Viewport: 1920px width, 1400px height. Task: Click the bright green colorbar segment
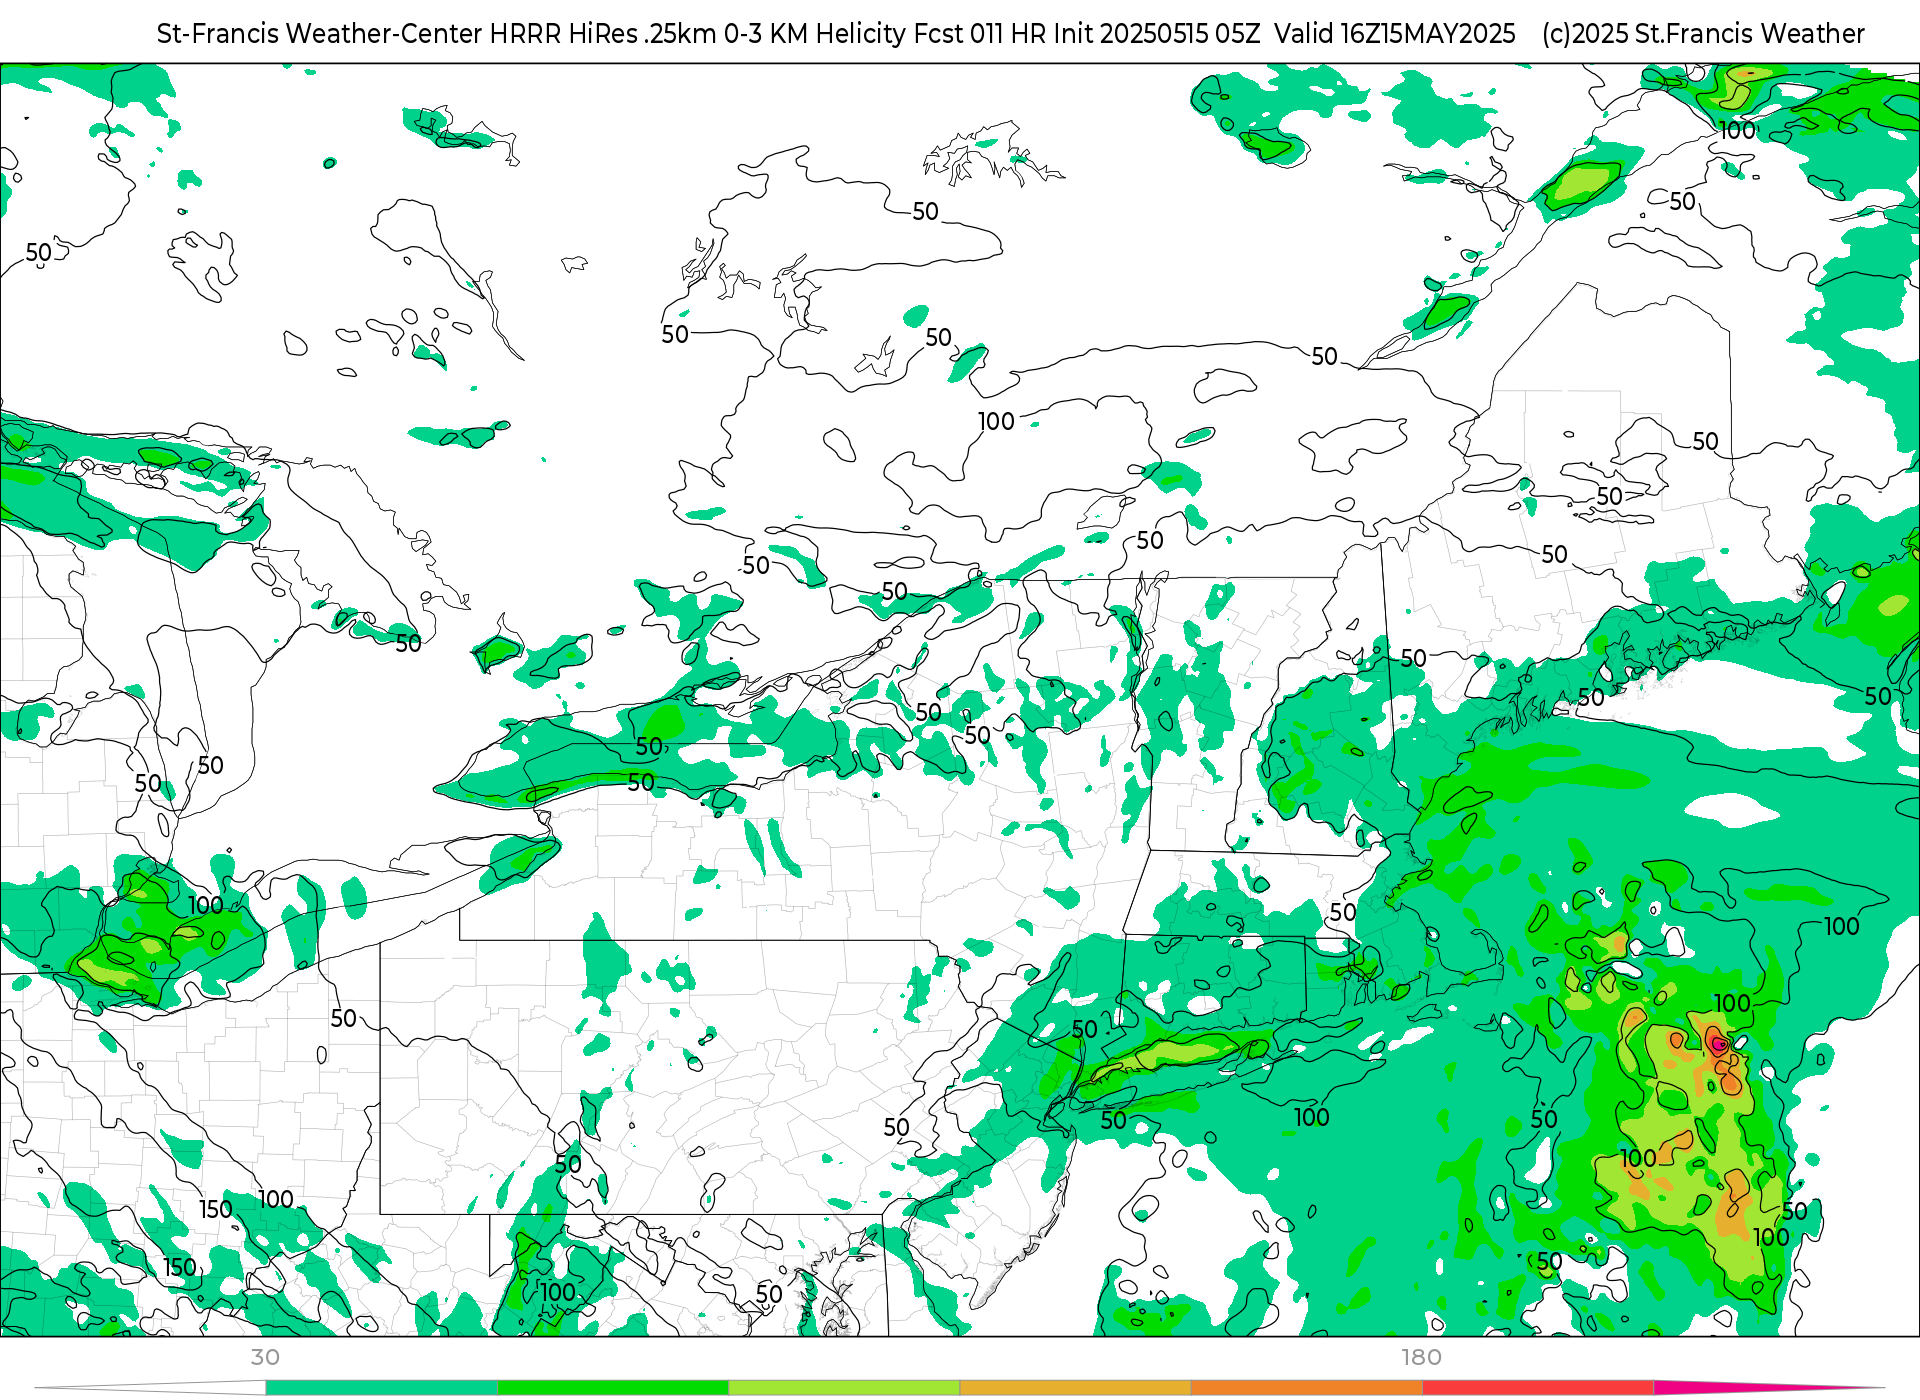tap(612, 1388)
